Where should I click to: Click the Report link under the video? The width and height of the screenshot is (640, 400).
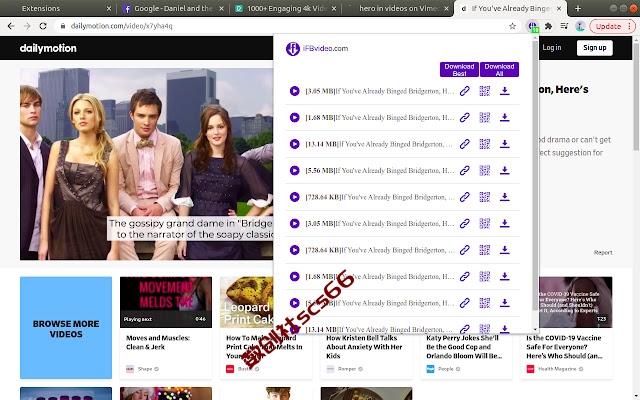point(603,253)
